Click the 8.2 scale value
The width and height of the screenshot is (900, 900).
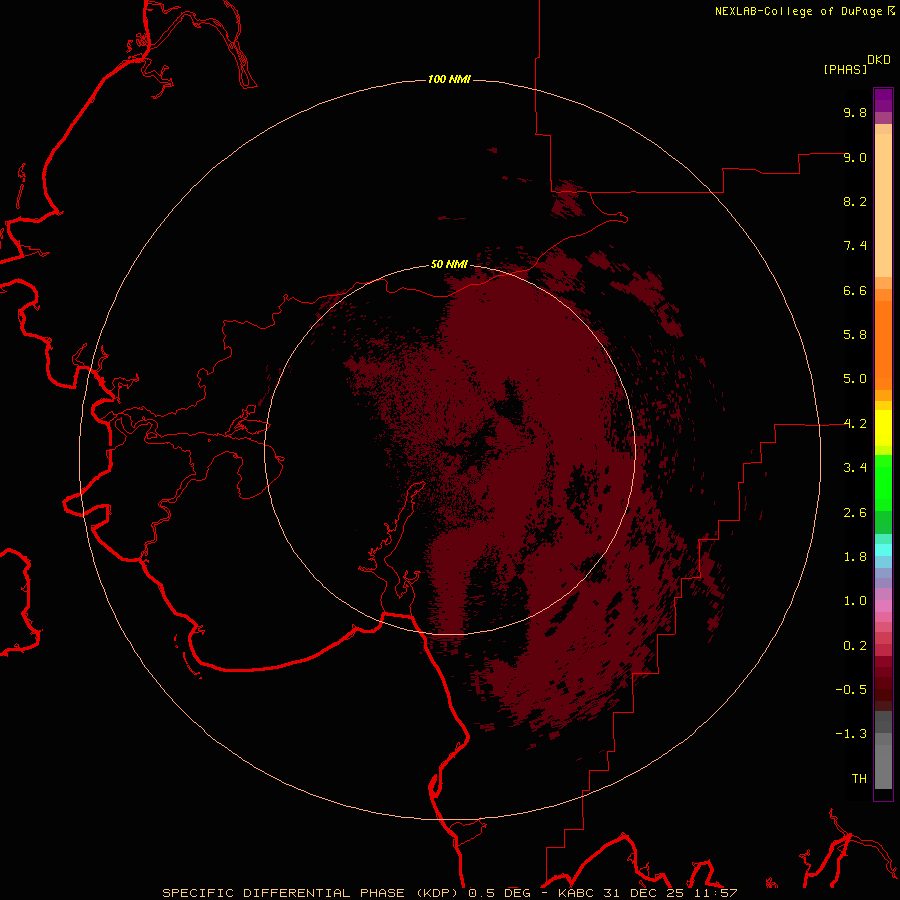(x=855, y=201)
